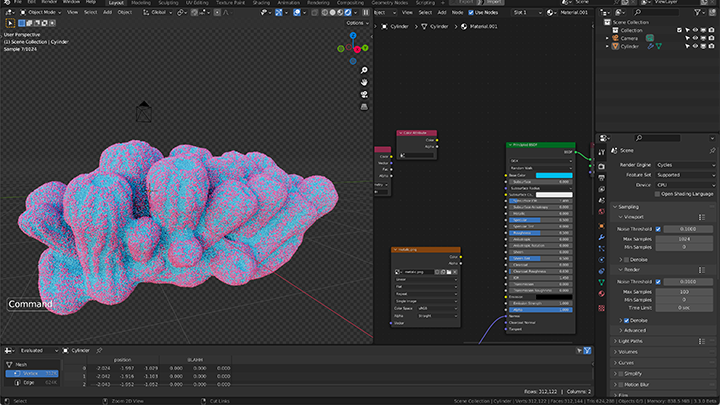Hide Cylinder in viewport eye icon
Screen dimensions: 720x405
pos(695,46)
